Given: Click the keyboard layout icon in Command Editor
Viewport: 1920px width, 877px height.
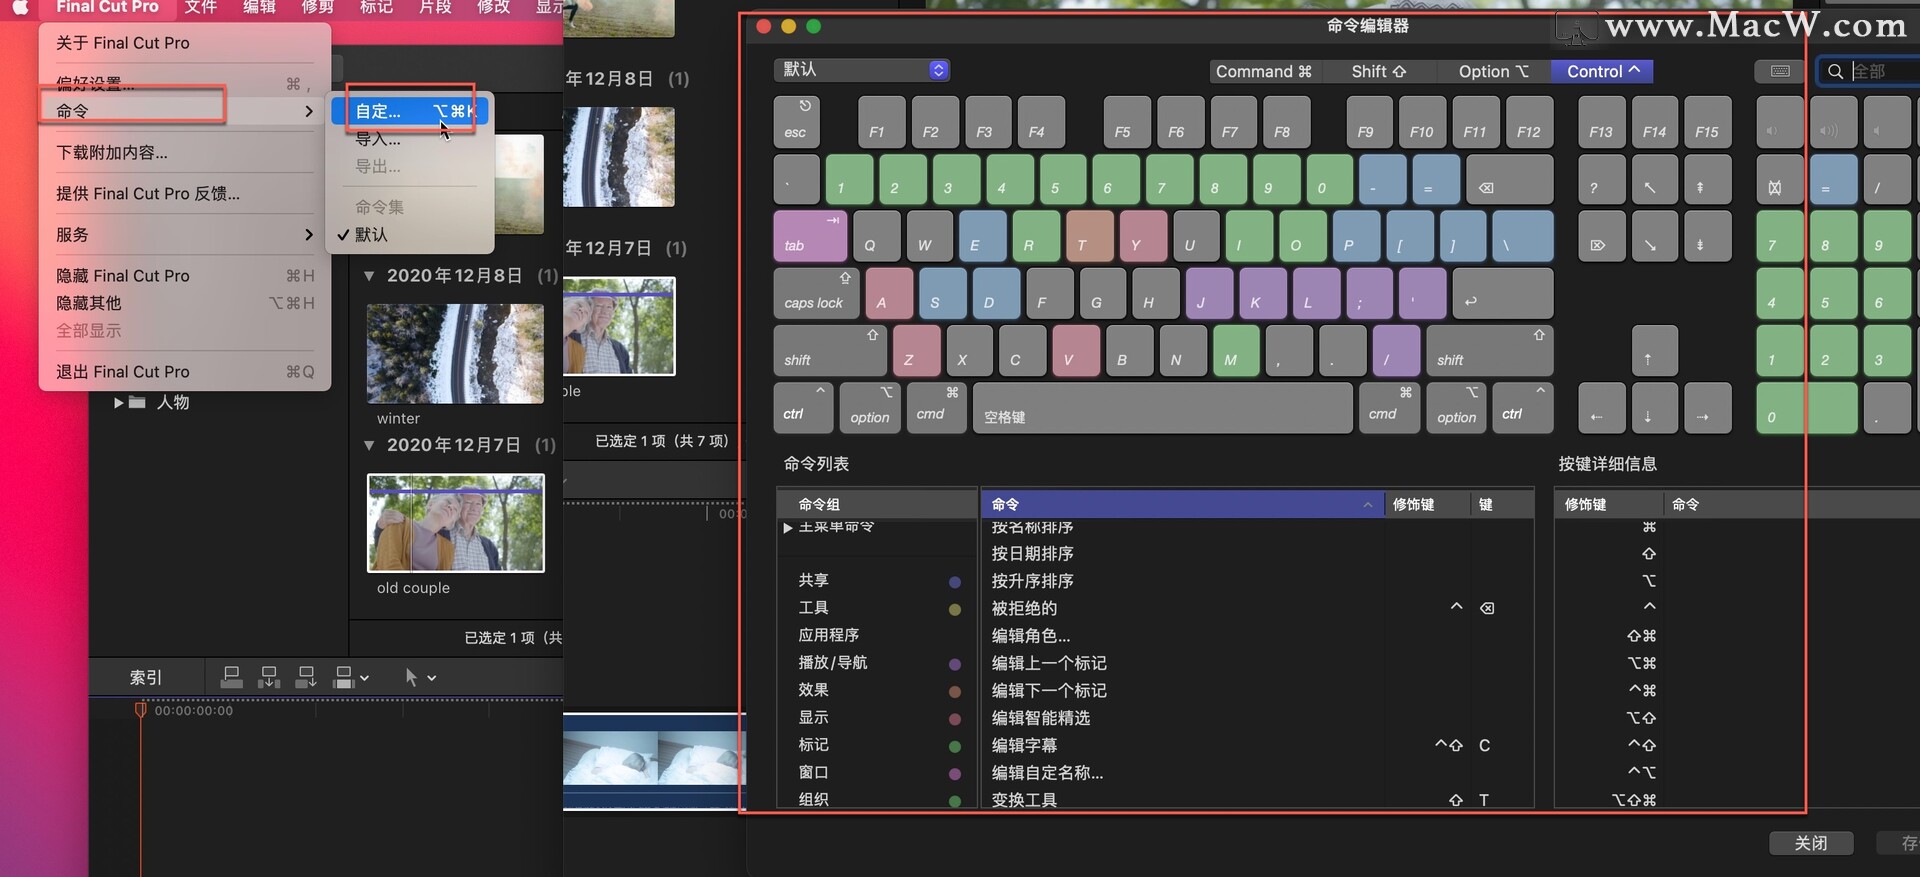Looking at the screenshot, I should pos(1780,71).
